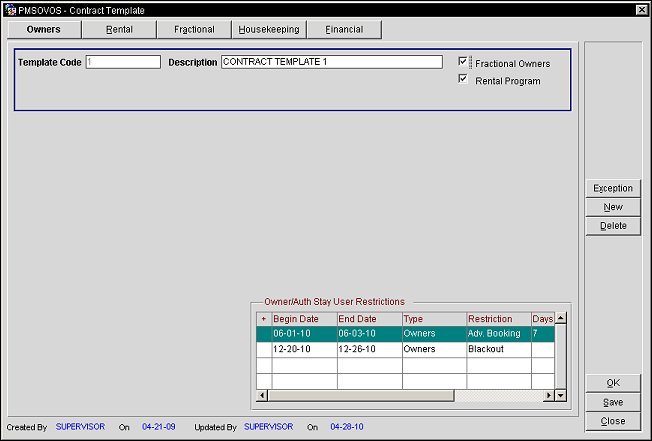This screenshot has height=441, width=652.
Task: Confirm with the OK button
Action: (613, 383)
